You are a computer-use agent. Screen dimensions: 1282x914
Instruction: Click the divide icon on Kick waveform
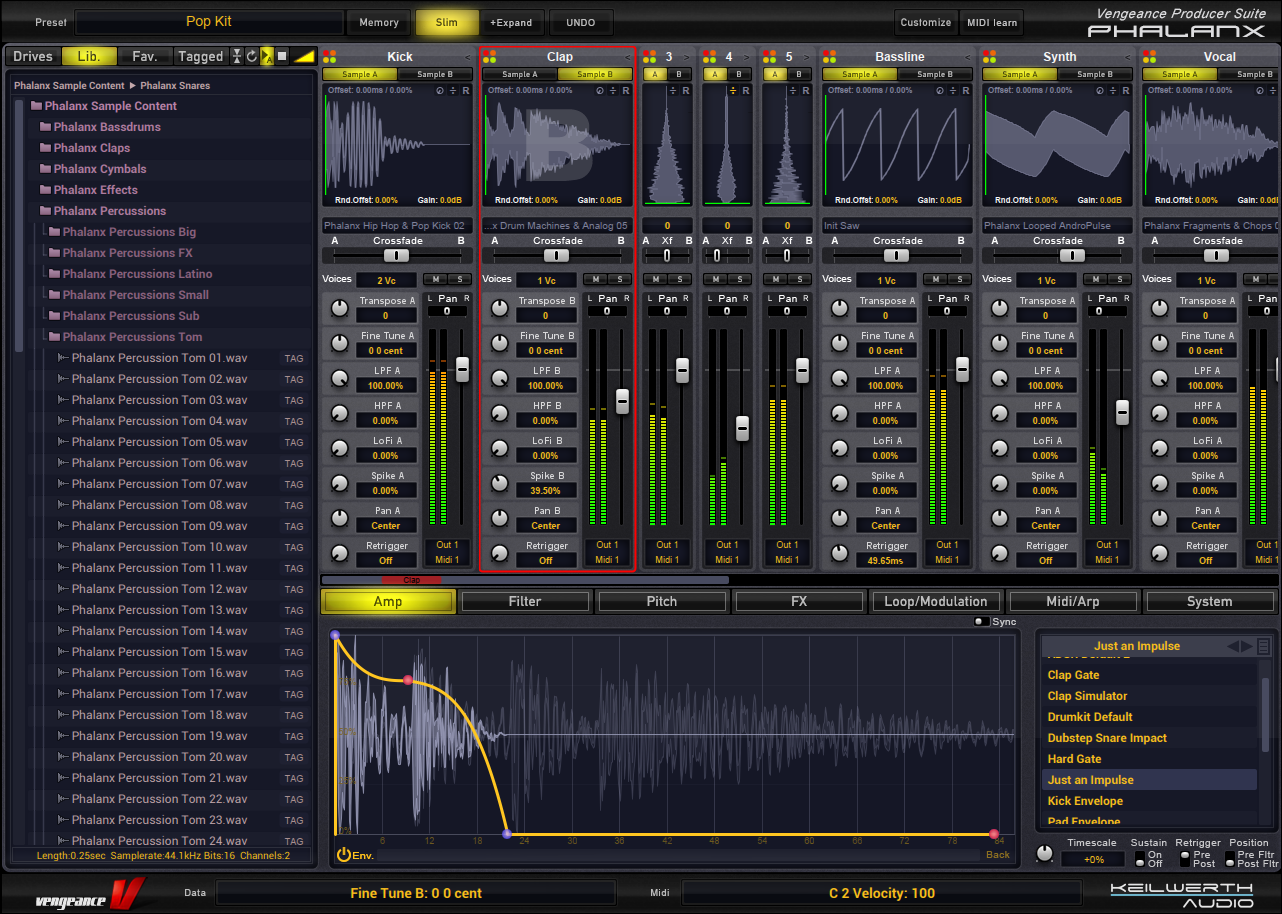453,91
